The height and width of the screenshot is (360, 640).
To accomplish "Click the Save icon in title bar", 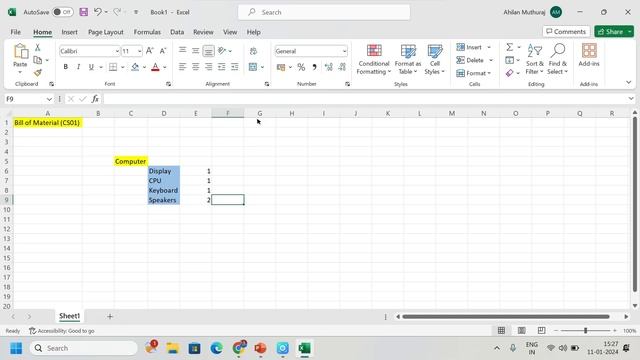I will [x=84, y=12].
